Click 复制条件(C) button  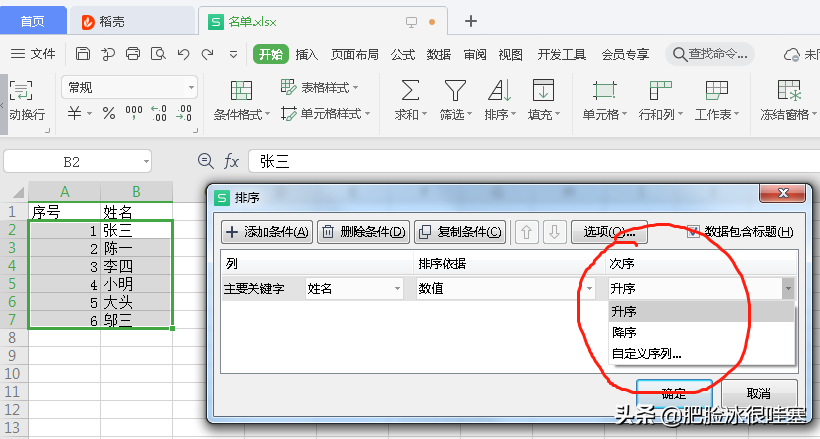coord(460,232)
